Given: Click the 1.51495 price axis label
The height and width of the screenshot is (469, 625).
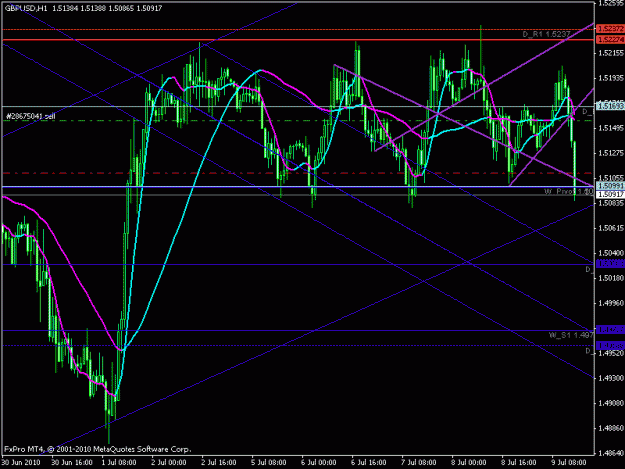Looking at the screenshot, I should 611,128.
